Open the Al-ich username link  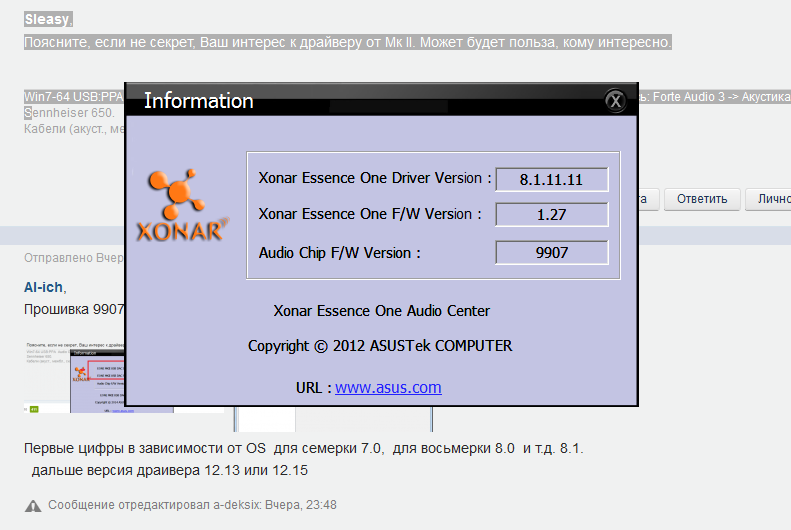(x=43, y=287)
